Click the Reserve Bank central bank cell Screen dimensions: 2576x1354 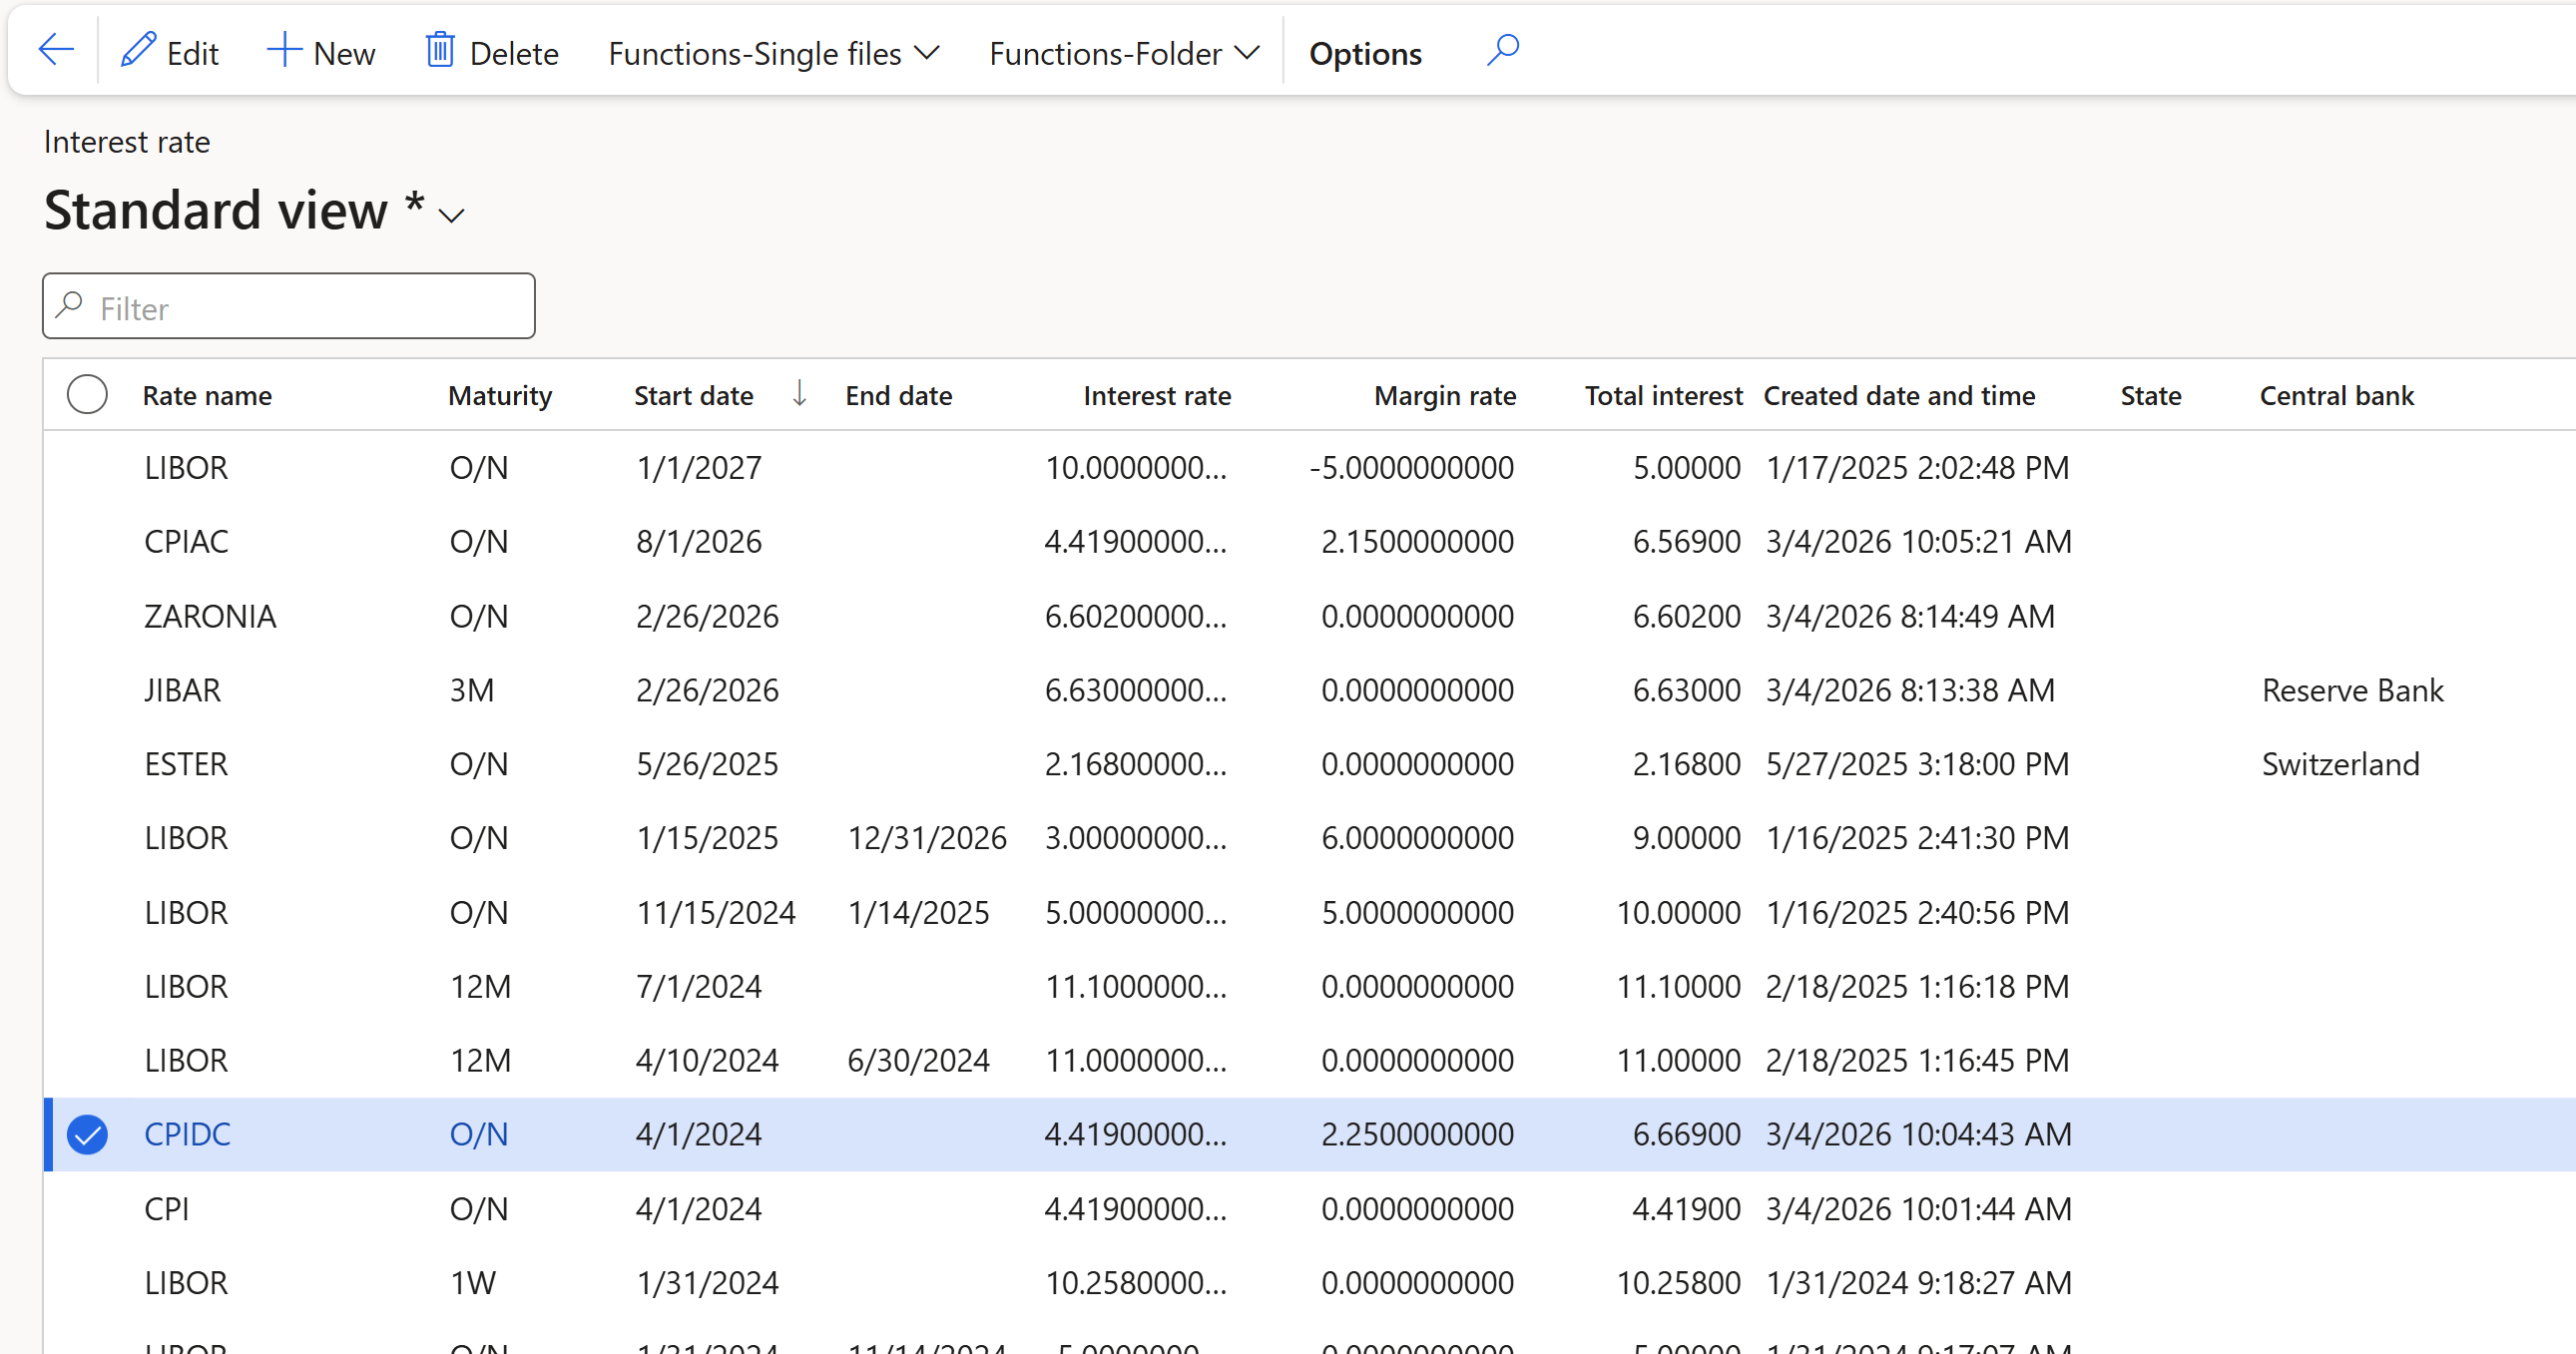2352,690
